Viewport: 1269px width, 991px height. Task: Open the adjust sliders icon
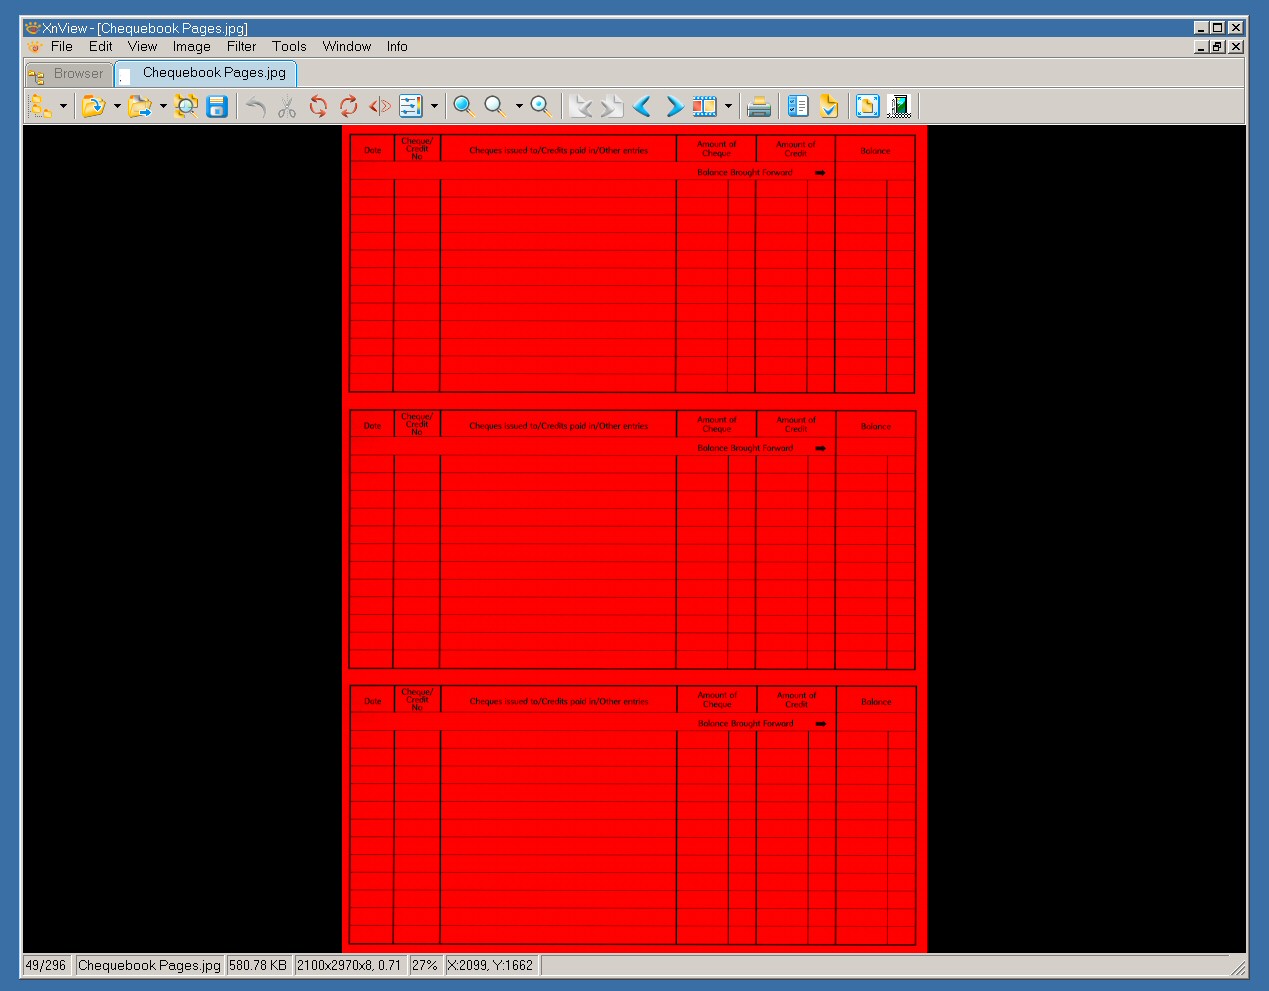point(411,106)
